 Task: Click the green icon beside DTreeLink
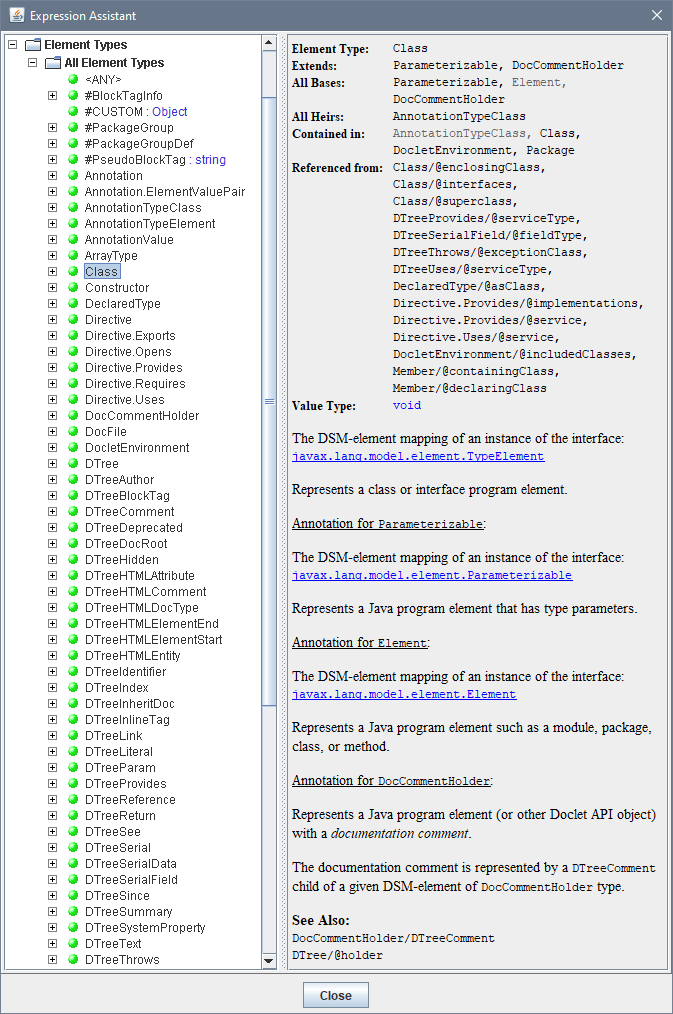click(73, 736)
